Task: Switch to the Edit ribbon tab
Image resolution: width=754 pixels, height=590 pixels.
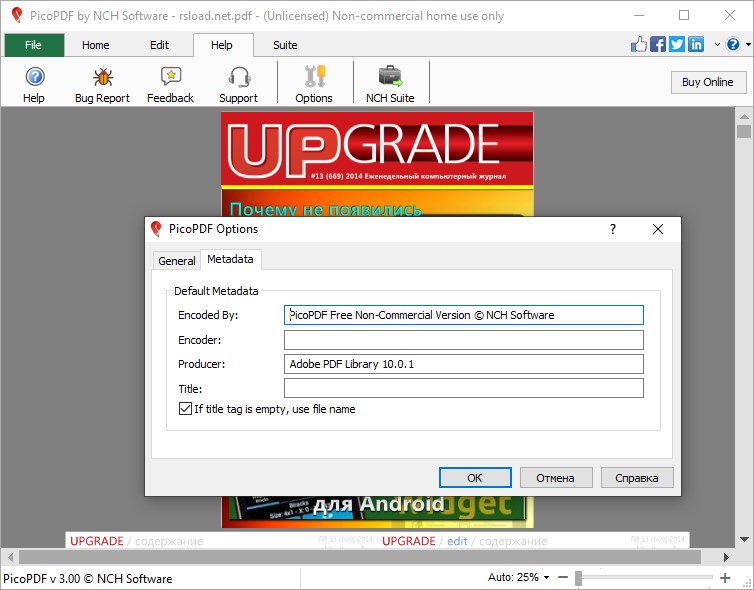Action: [159, 45]
